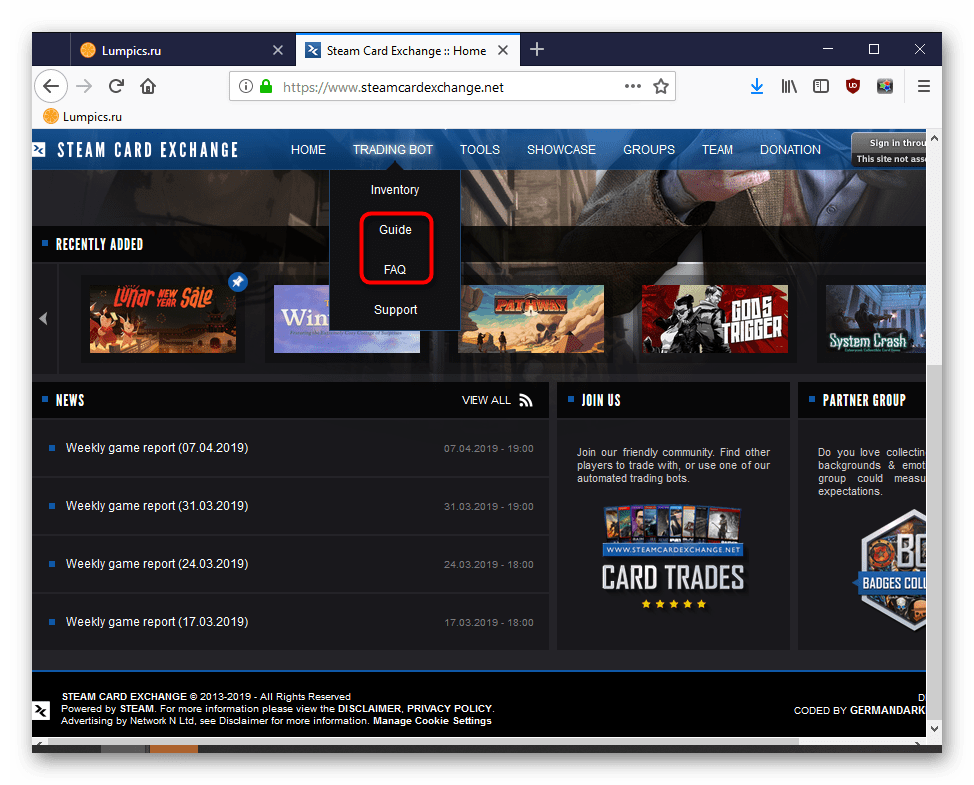Open the Pathway game thumbnail

point(531,319)
